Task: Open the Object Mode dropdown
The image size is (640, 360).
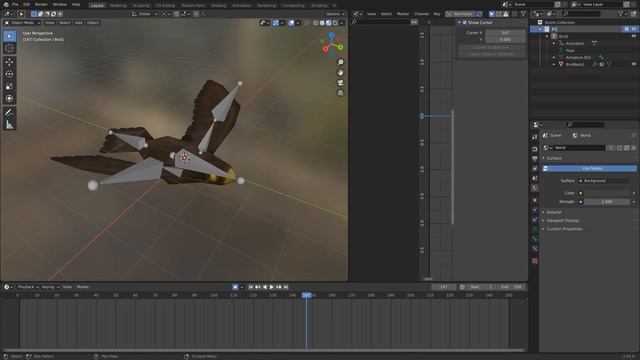Action: (x=22, y=23)
